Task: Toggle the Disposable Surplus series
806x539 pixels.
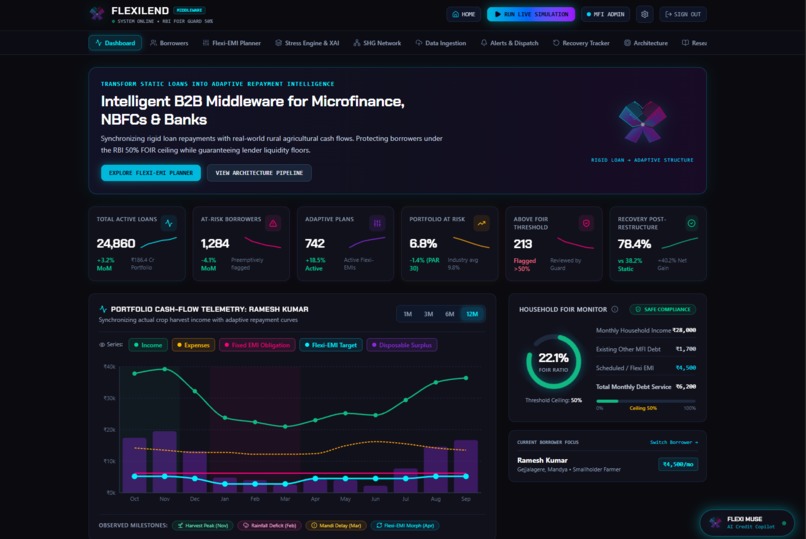Action: 401,345
